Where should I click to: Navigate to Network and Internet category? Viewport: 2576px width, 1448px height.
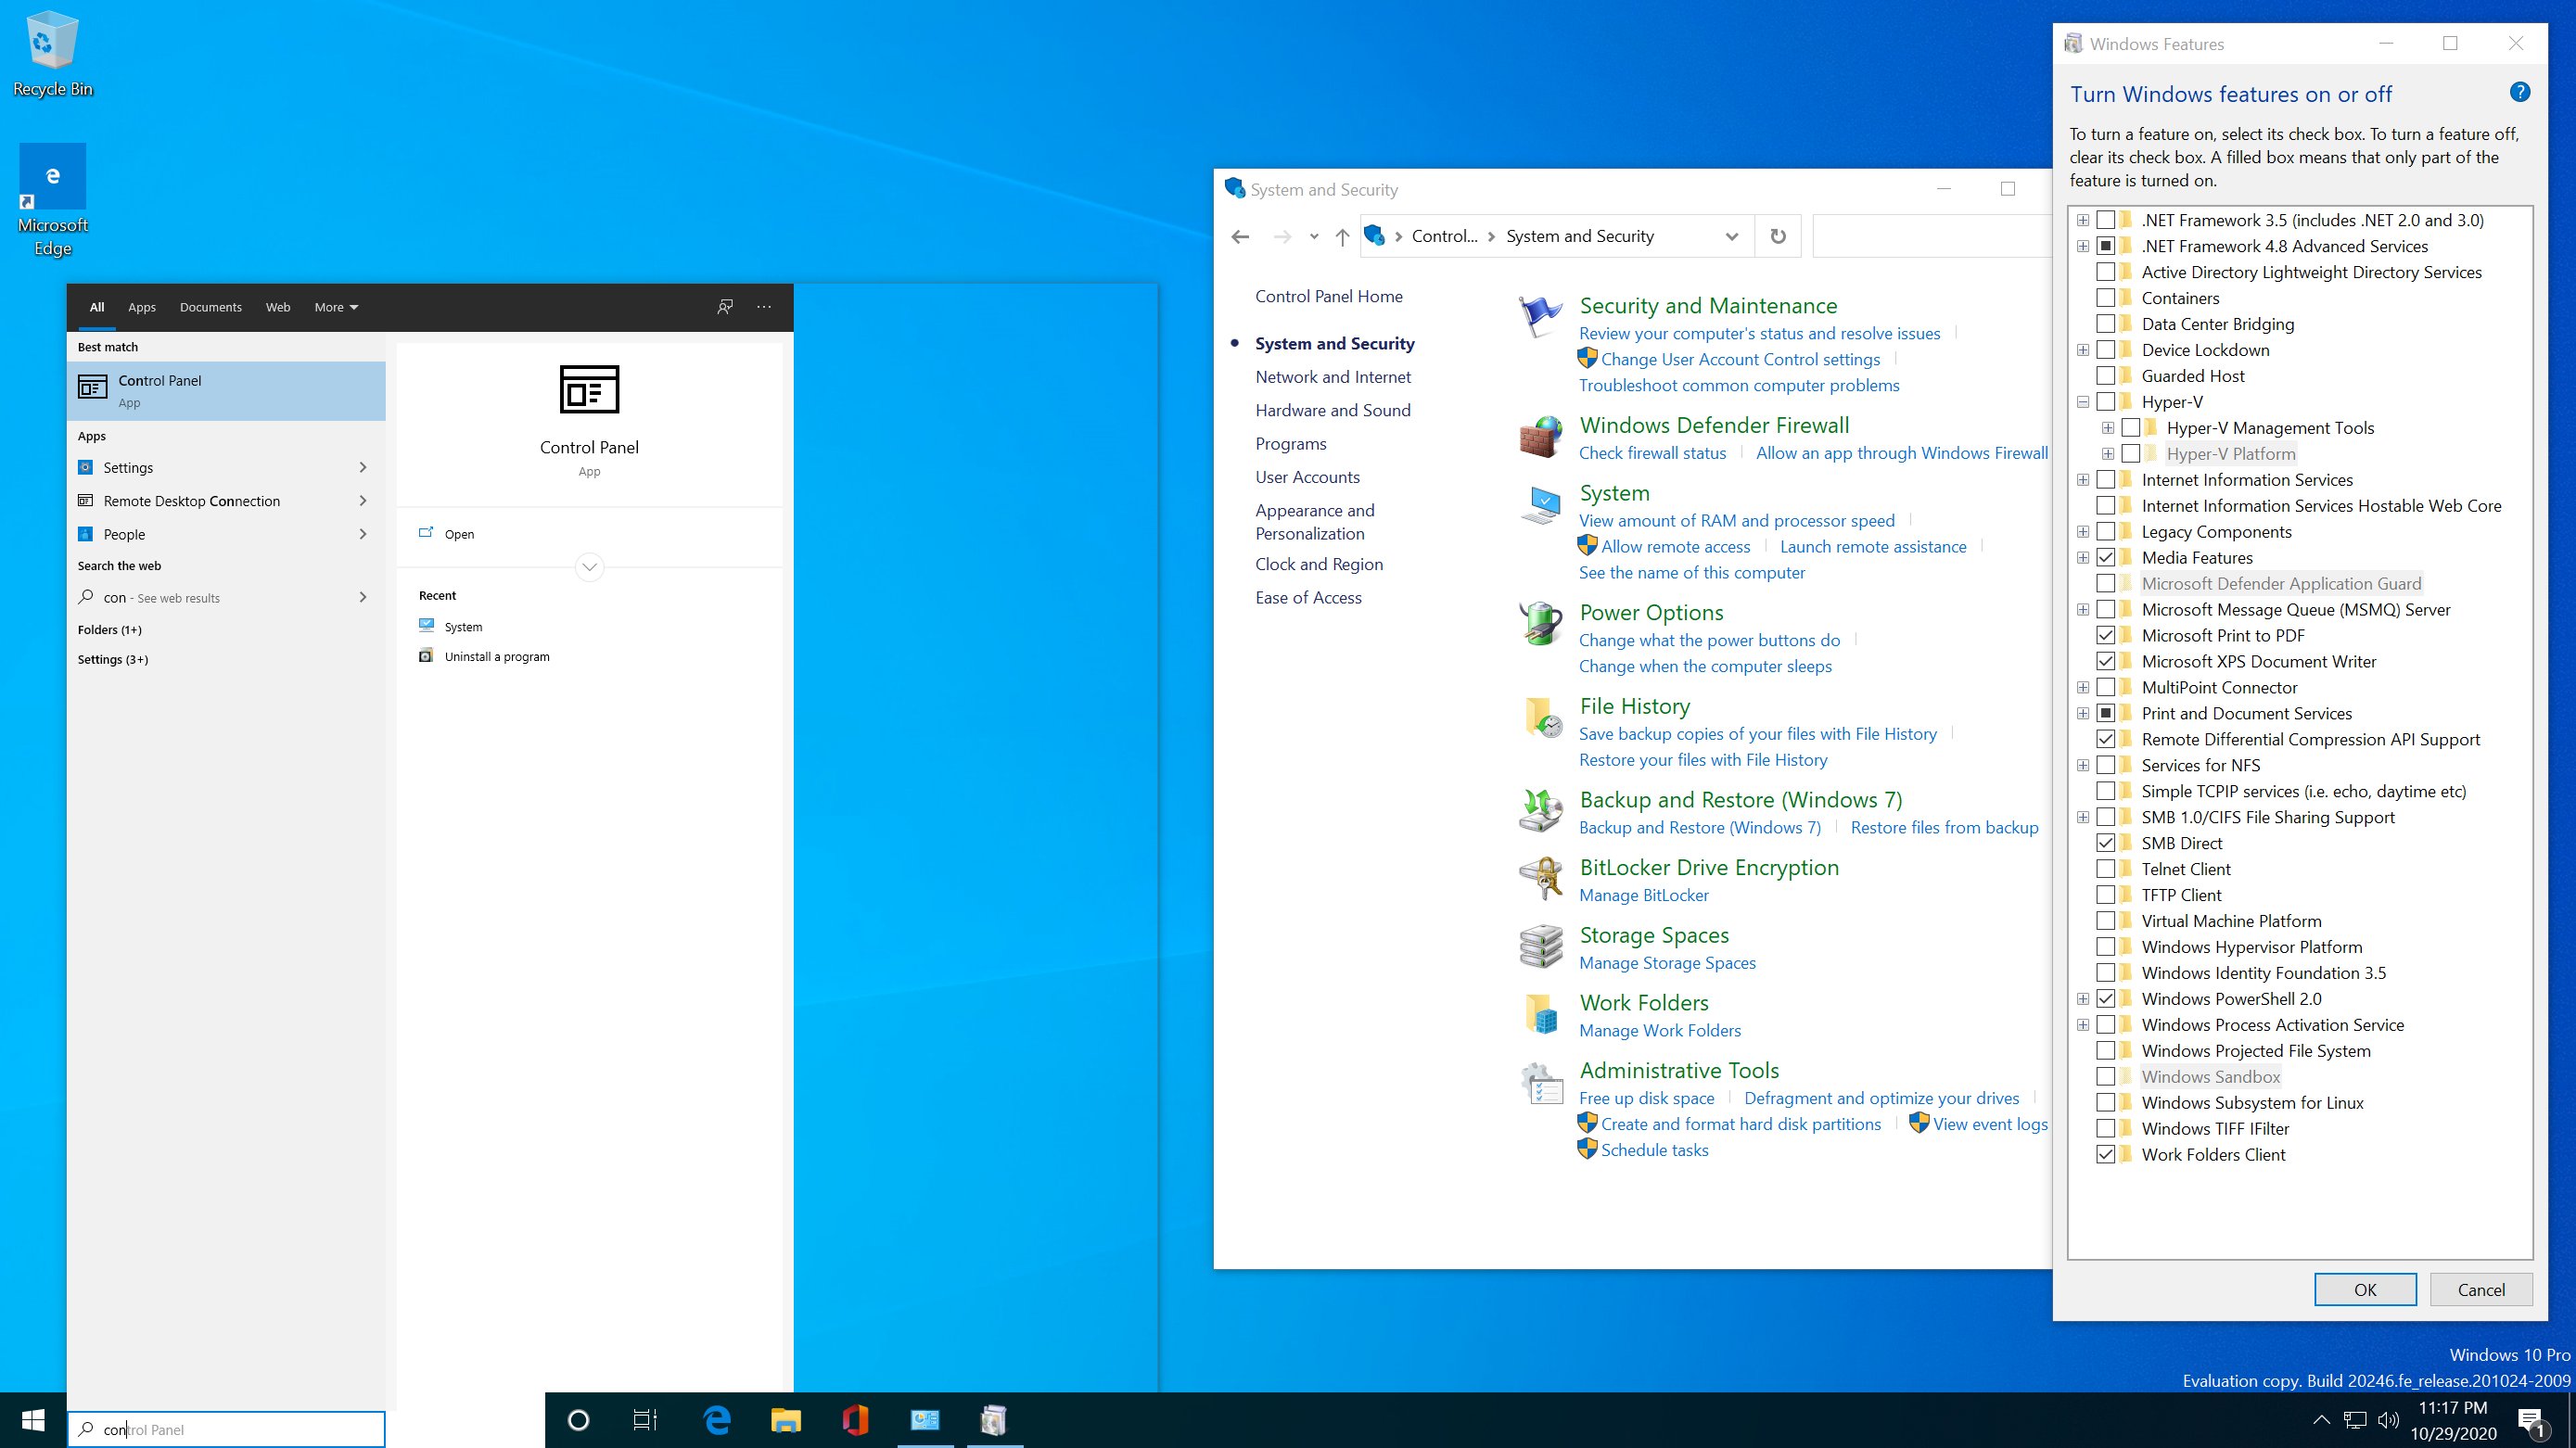coord(1333,377)
